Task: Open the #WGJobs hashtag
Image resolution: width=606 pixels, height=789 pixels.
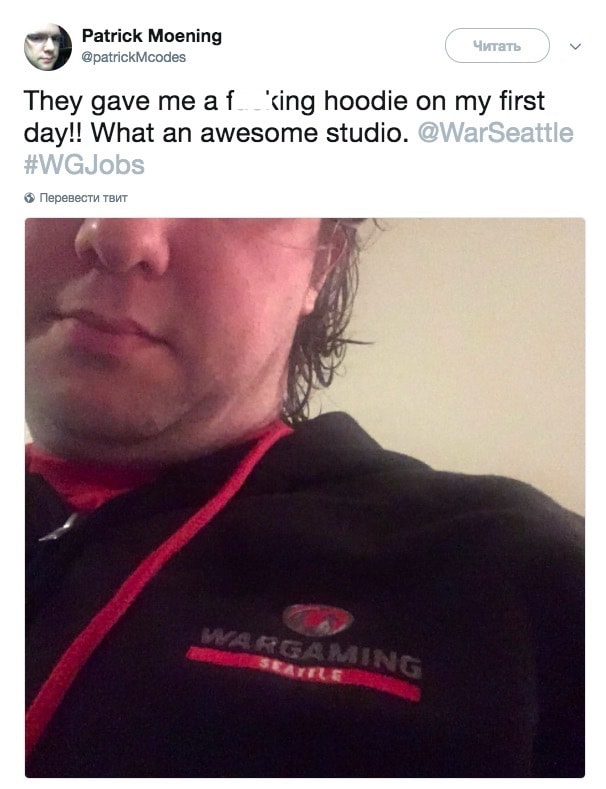Action: (x=84, y=165)
